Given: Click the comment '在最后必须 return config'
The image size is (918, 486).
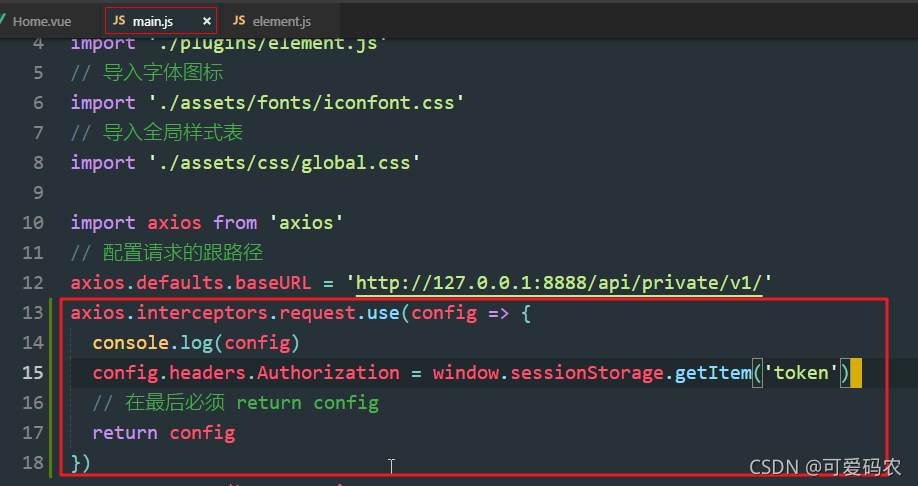Looking at the screenshot, I should (235, 403).
